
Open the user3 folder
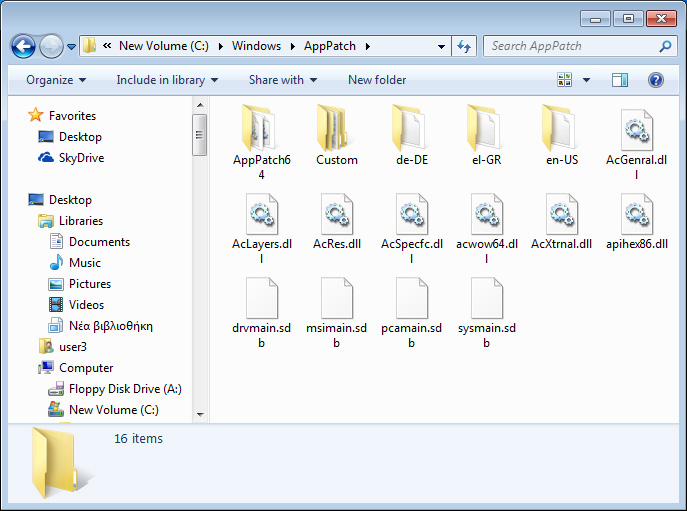[x=63, y=347]
